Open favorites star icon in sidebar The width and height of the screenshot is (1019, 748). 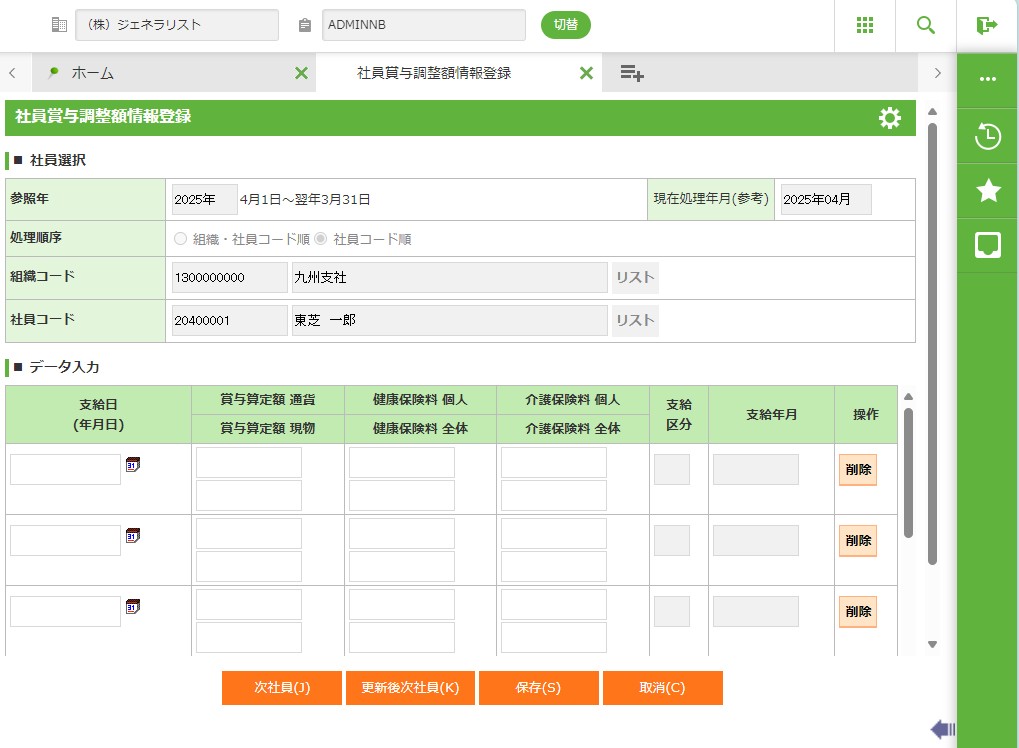(988, 191)
